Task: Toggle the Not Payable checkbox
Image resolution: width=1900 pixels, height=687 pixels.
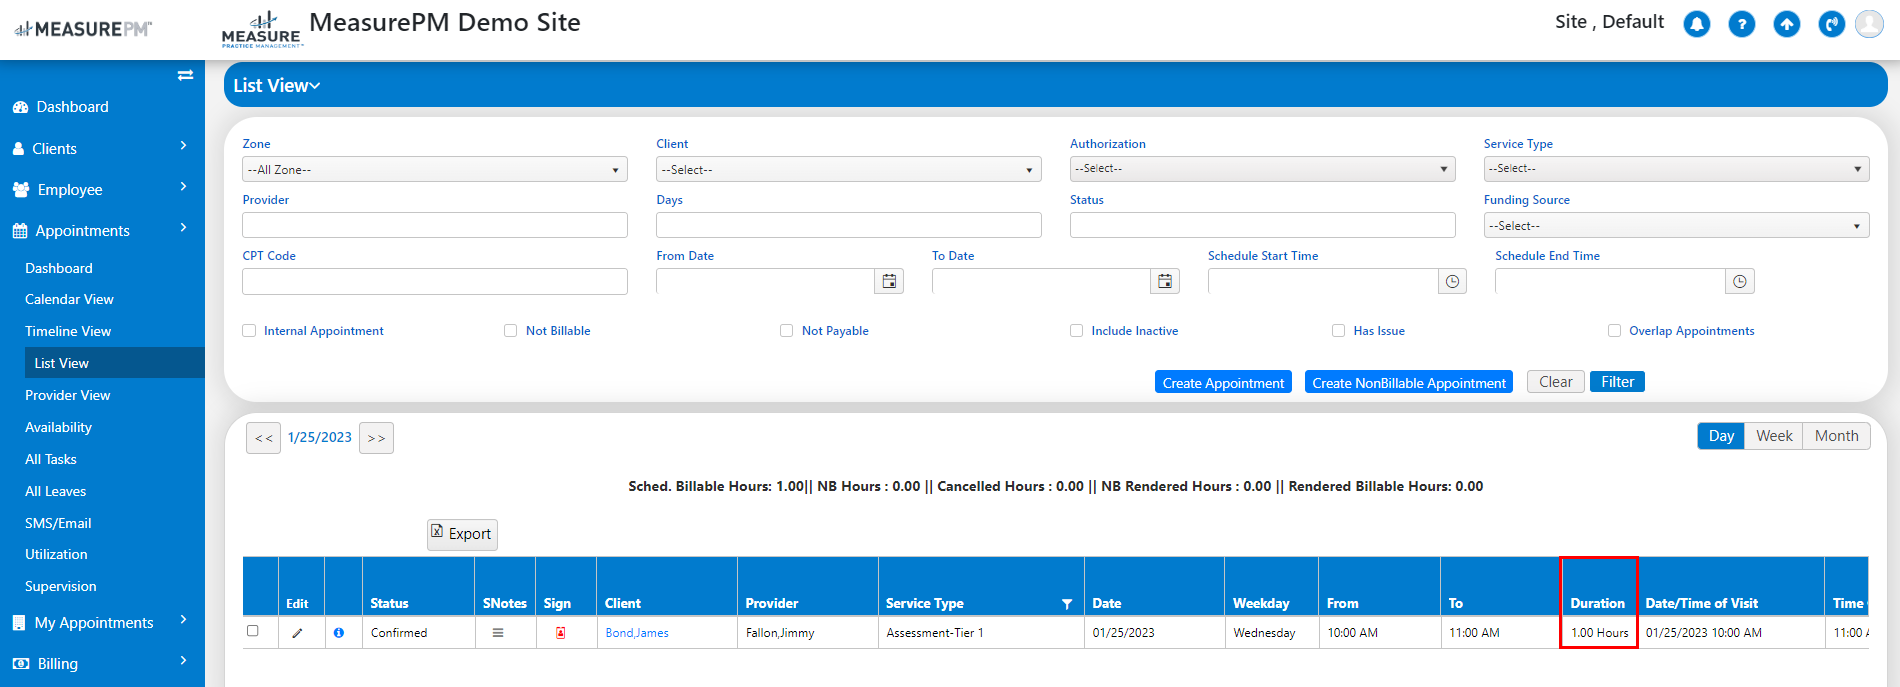Action: [x=787, y=331]
